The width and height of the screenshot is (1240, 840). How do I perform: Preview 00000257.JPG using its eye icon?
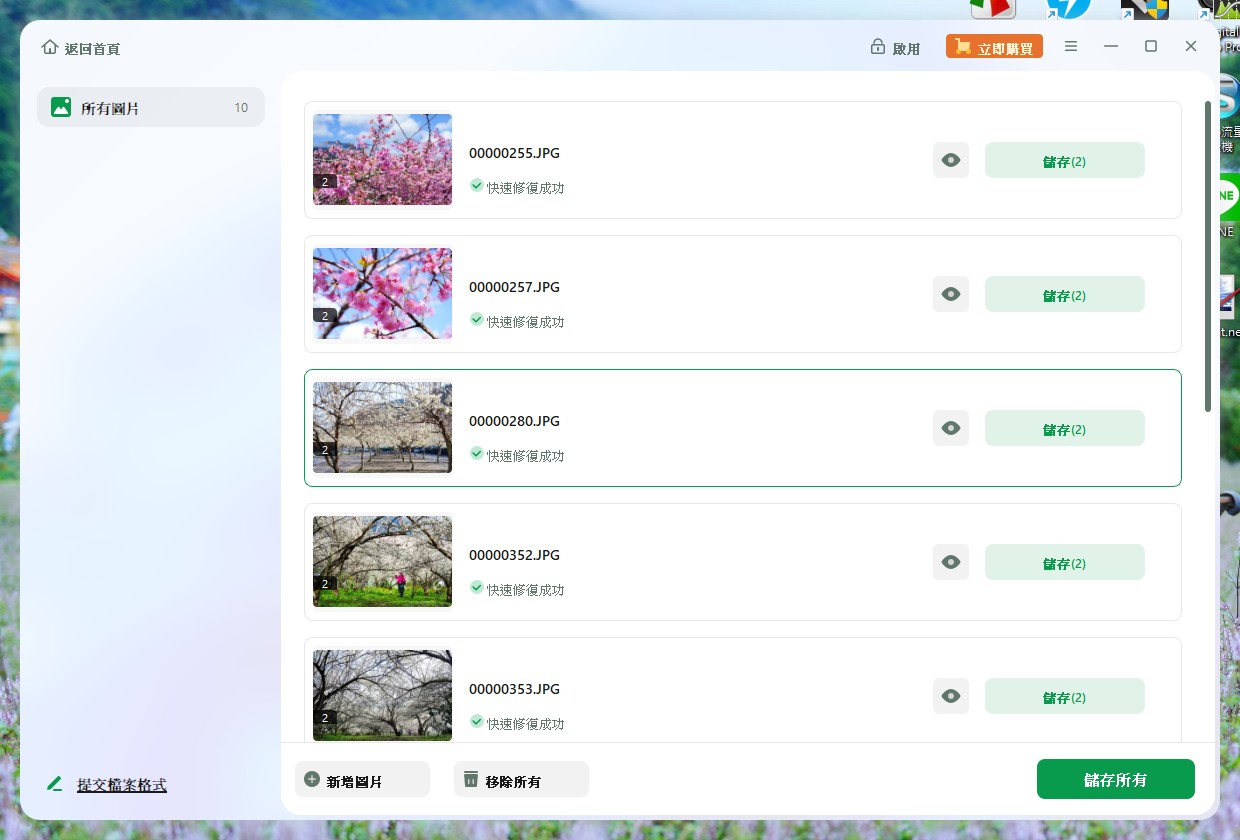click(951, 294)
